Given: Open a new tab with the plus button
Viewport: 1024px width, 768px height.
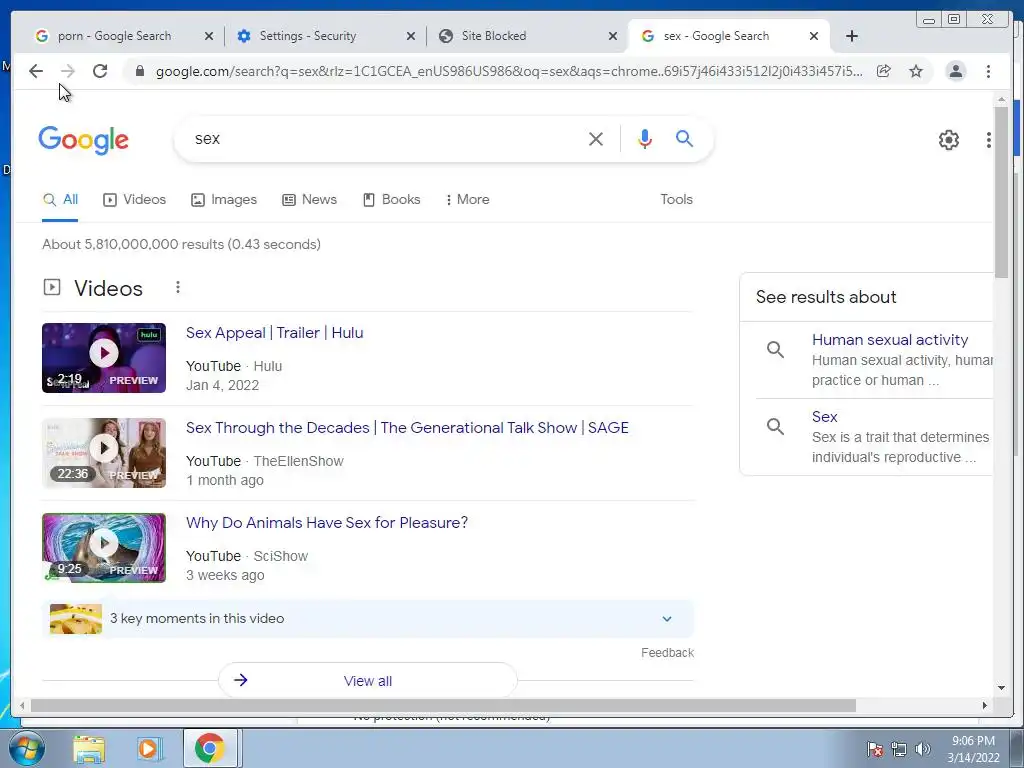Looking at the screenshot, I should [852, 36].
